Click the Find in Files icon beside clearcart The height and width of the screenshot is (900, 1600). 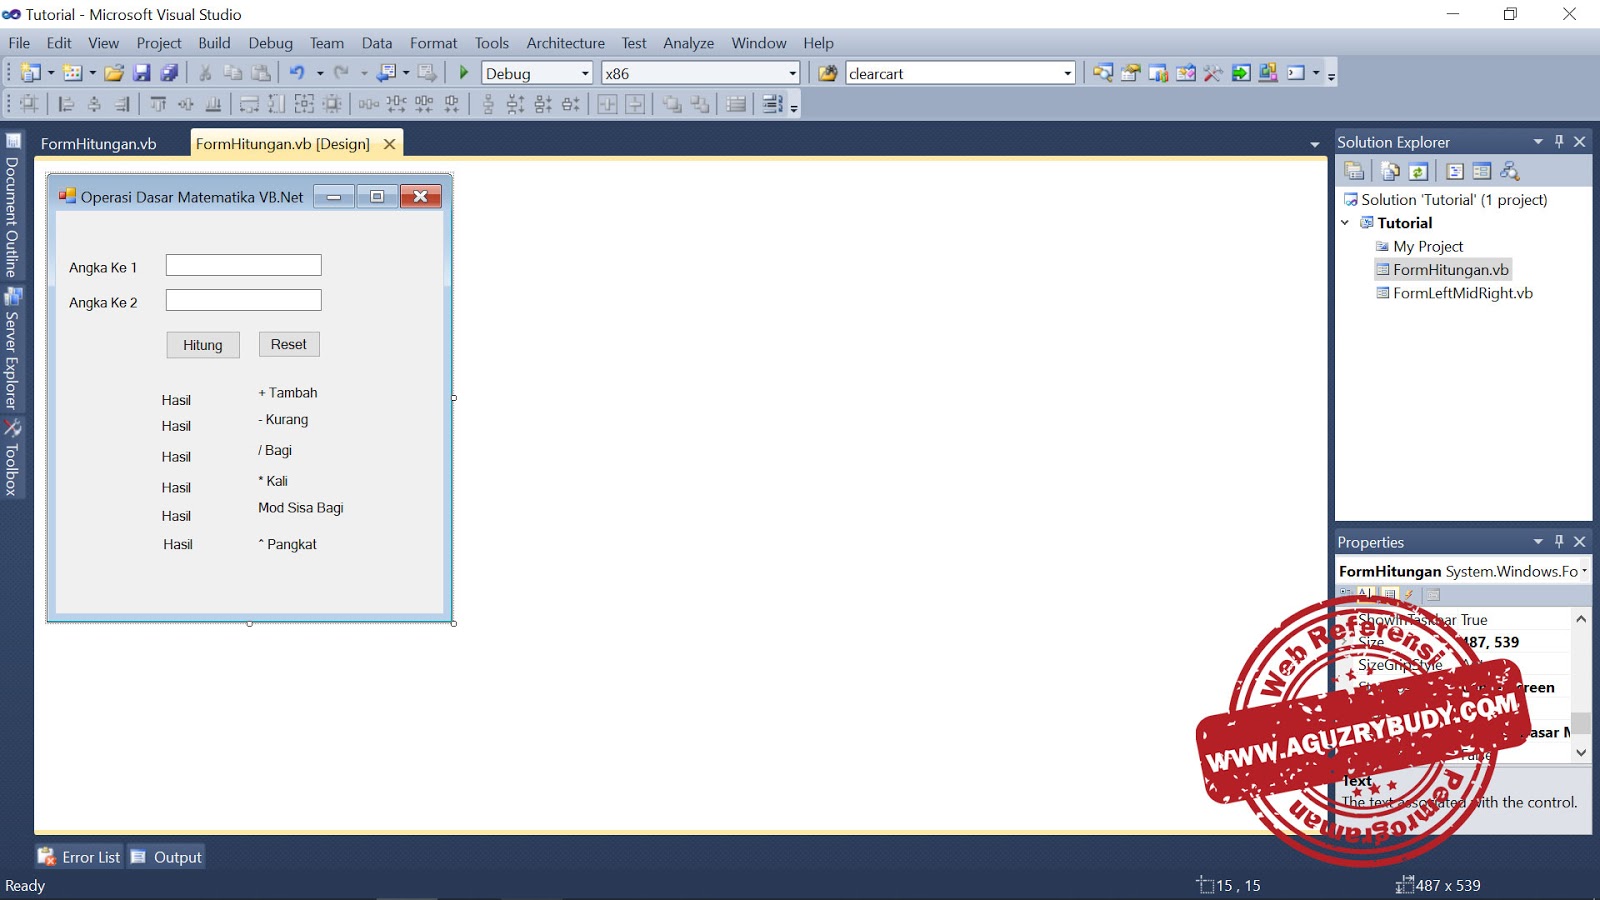[x=828, y=73]
